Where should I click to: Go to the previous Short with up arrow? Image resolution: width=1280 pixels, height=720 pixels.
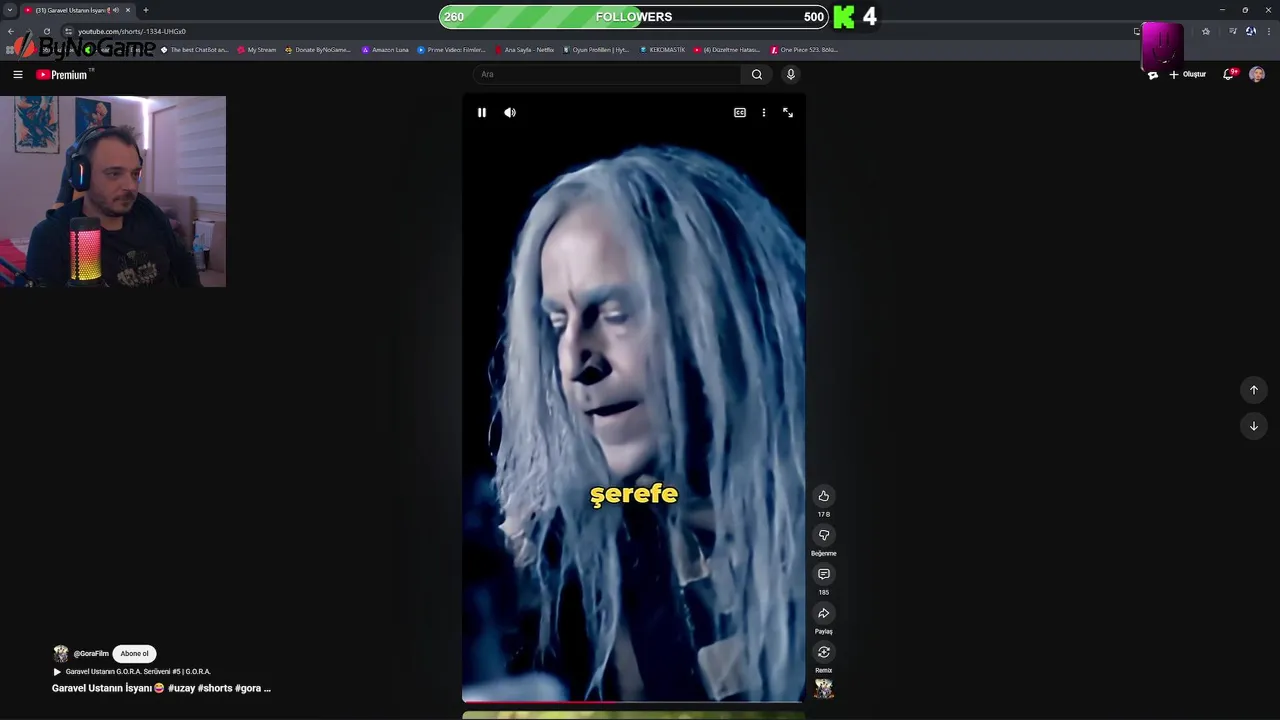(x=1254, y=390)
